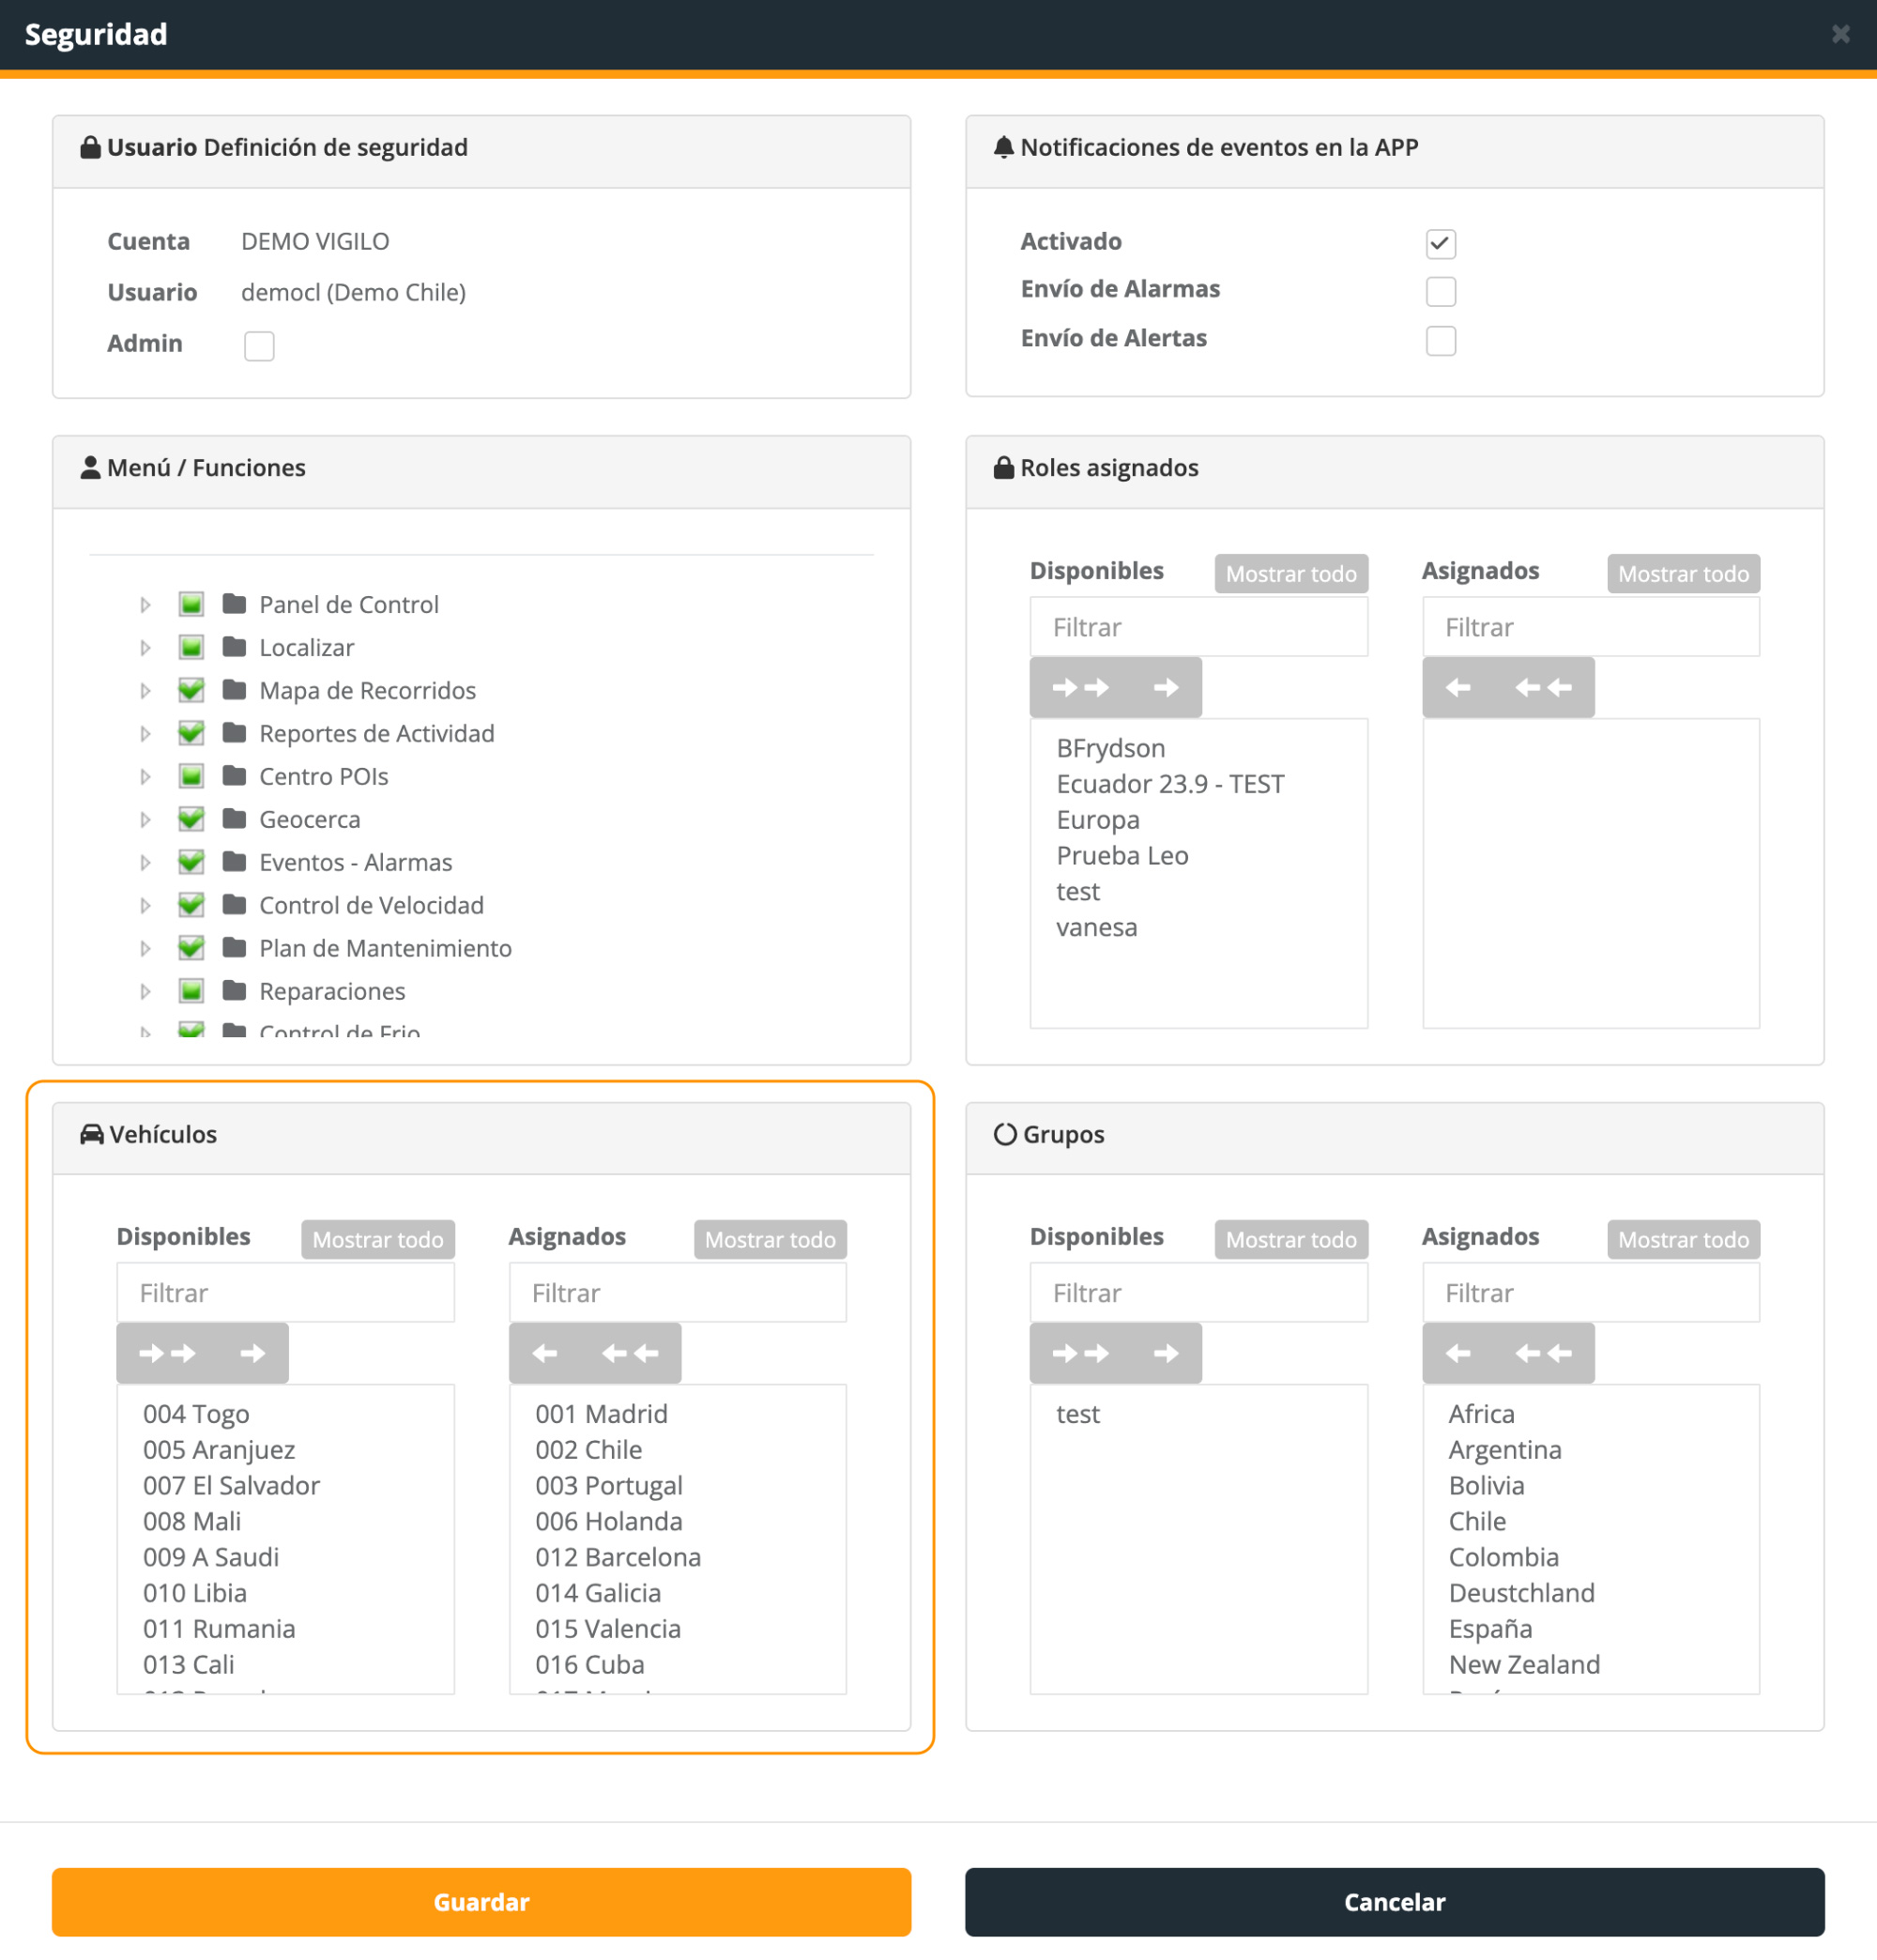Select role Ecuador 23.9 - TEST
1877x1960 pixels.
coord(1170,784)
